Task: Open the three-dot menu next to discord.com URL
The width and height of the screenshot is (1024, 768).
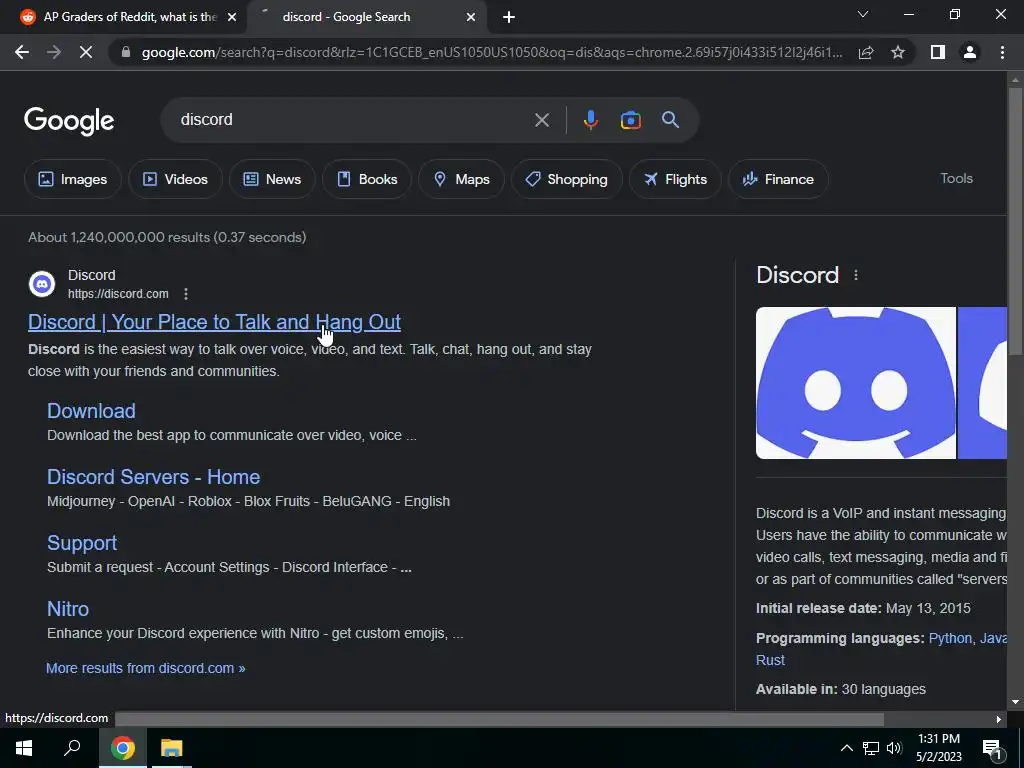Action: pos(186,294)
